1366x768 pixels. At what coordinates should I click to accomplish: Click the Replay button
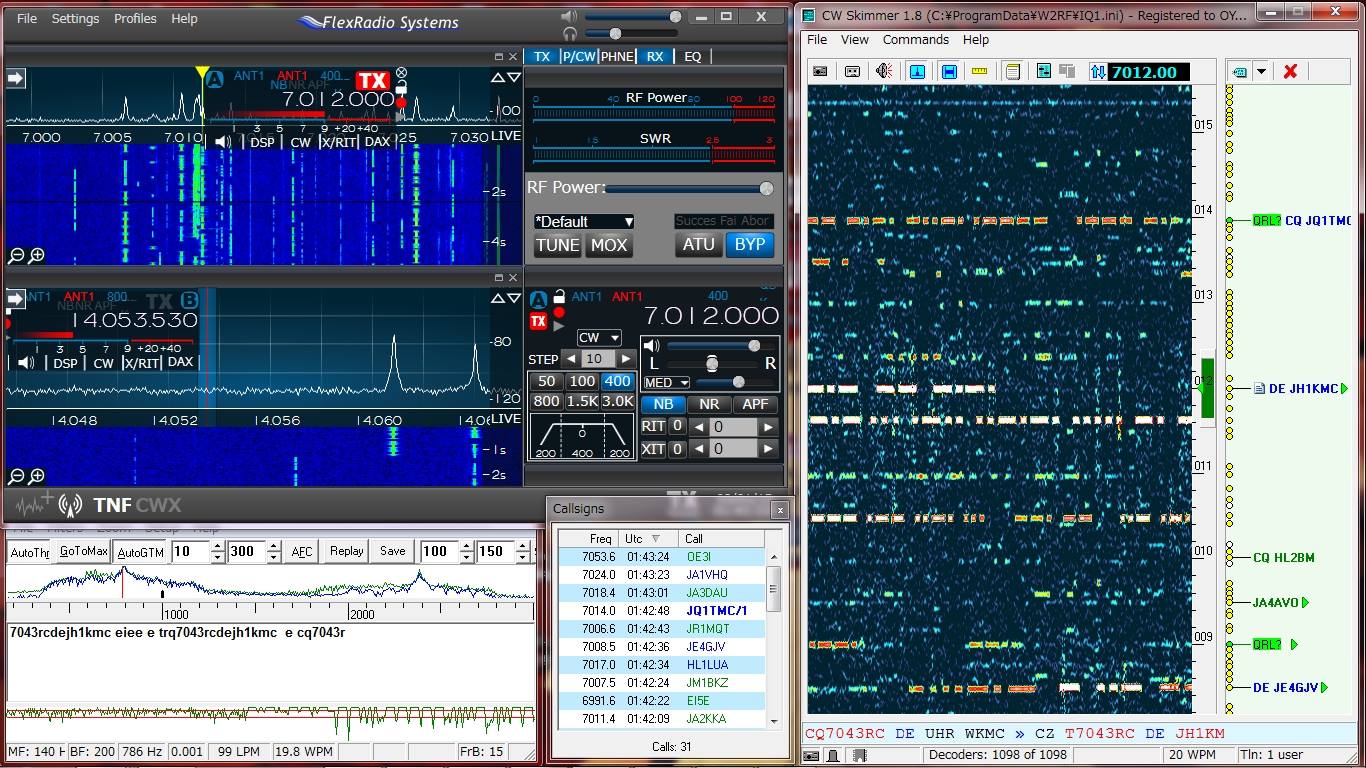click(x=347, y=551)
